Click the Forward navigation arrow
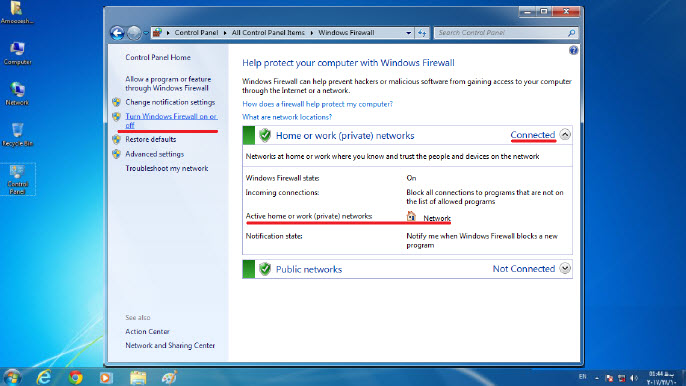The height and width of the screenshot is (386, 686). pyautogui.click(x=134, y=33)
